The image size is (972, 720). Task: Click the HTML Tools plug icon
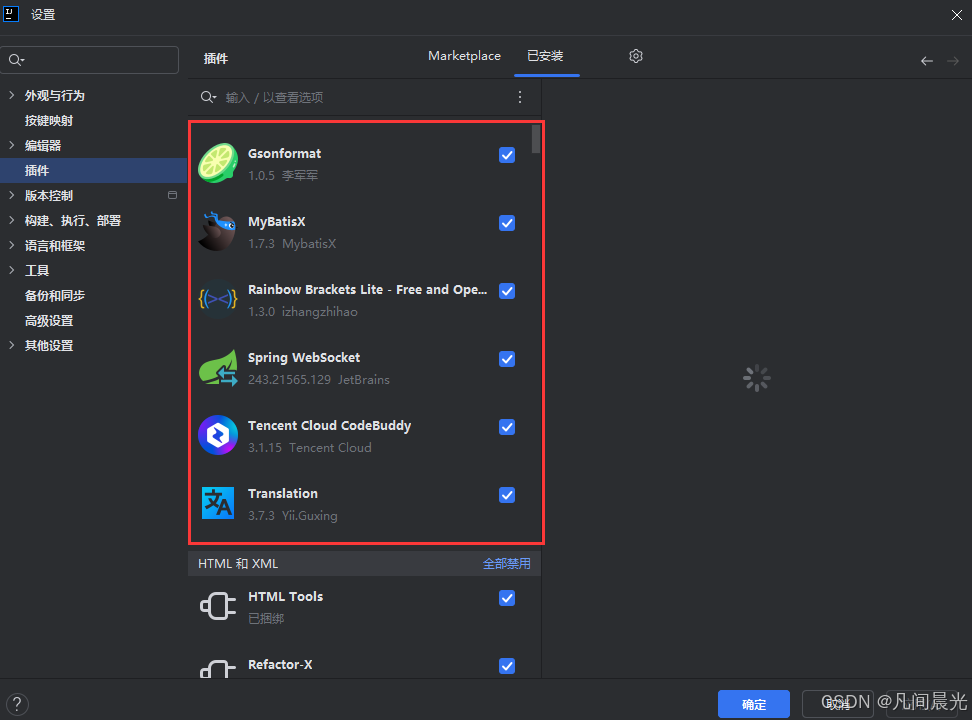218,606
